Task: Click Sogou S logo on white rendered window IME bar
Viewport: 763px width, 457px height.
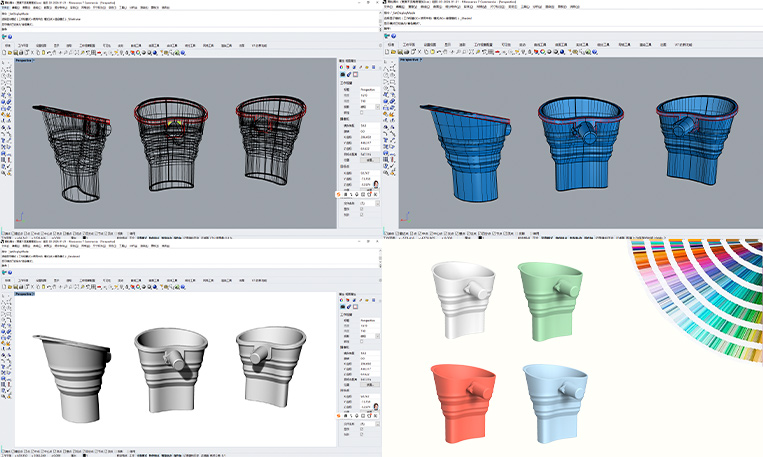Action: coord(339,416)
